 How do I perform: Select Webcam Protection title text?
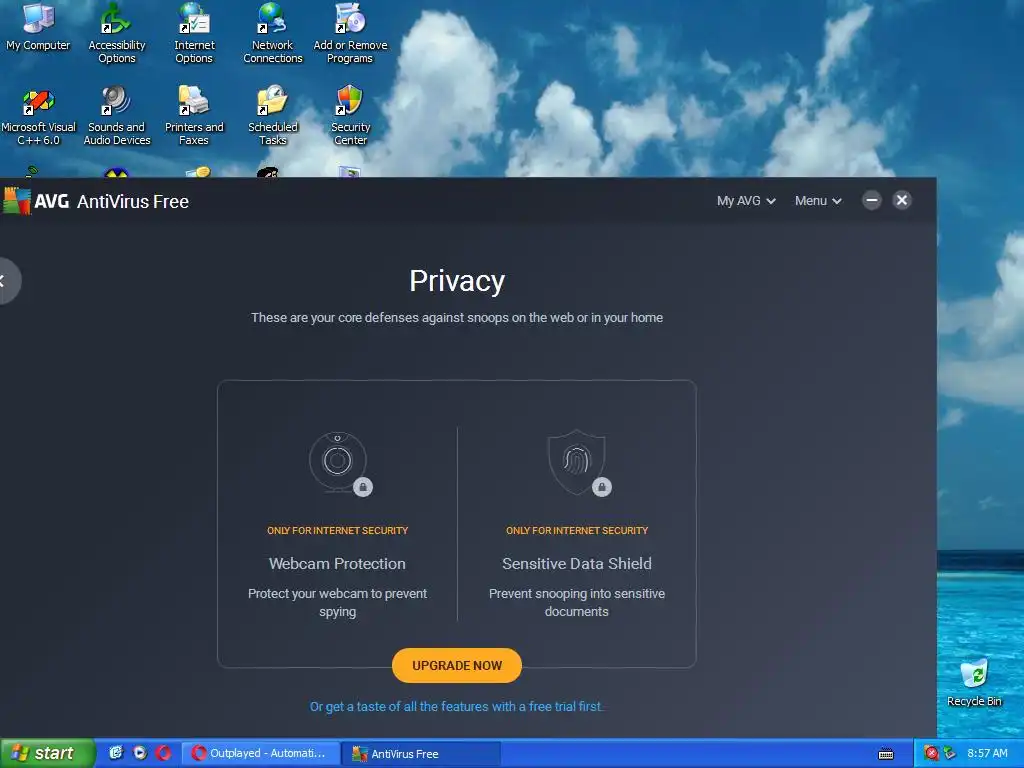pyautogui.click(x=337, y=564)
